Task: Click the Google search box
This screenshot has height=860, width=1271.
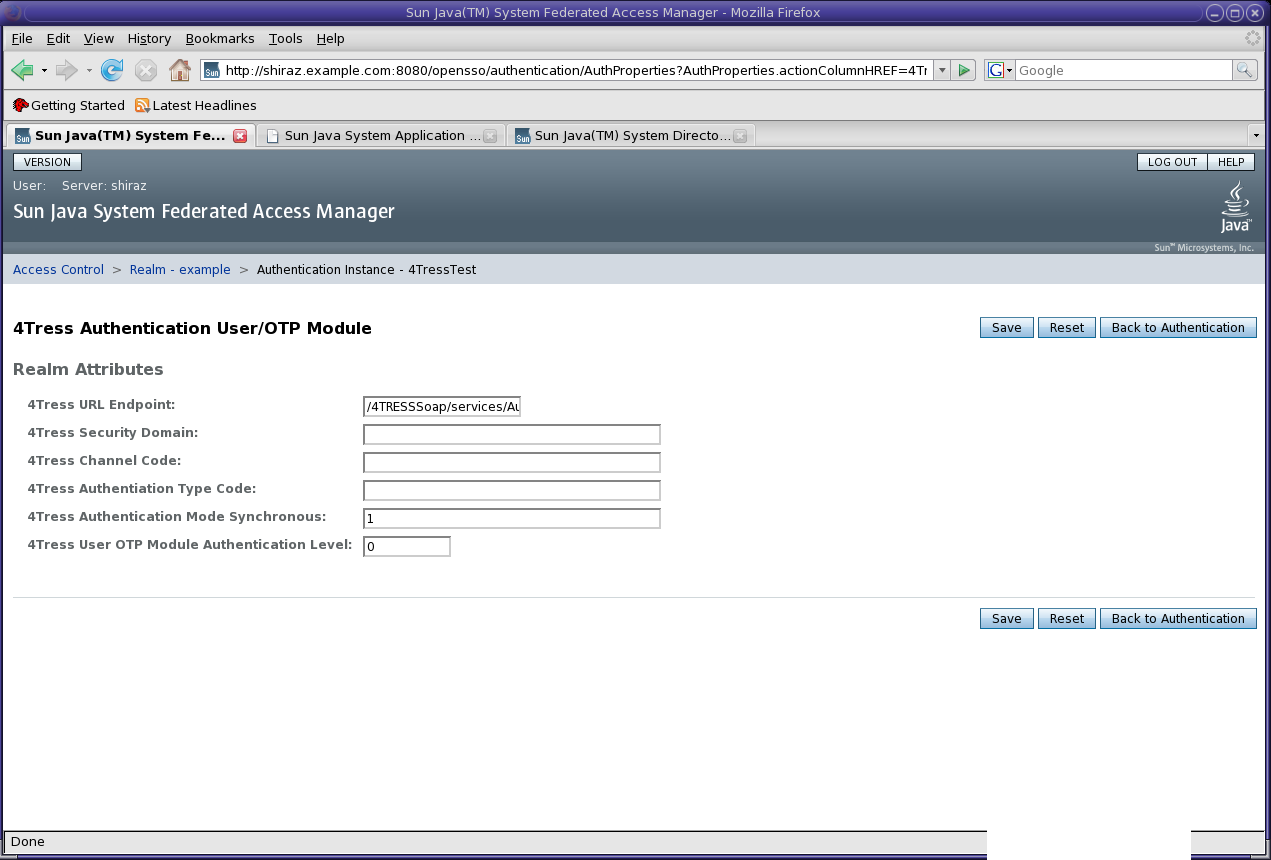Action: click(1124, 70)
